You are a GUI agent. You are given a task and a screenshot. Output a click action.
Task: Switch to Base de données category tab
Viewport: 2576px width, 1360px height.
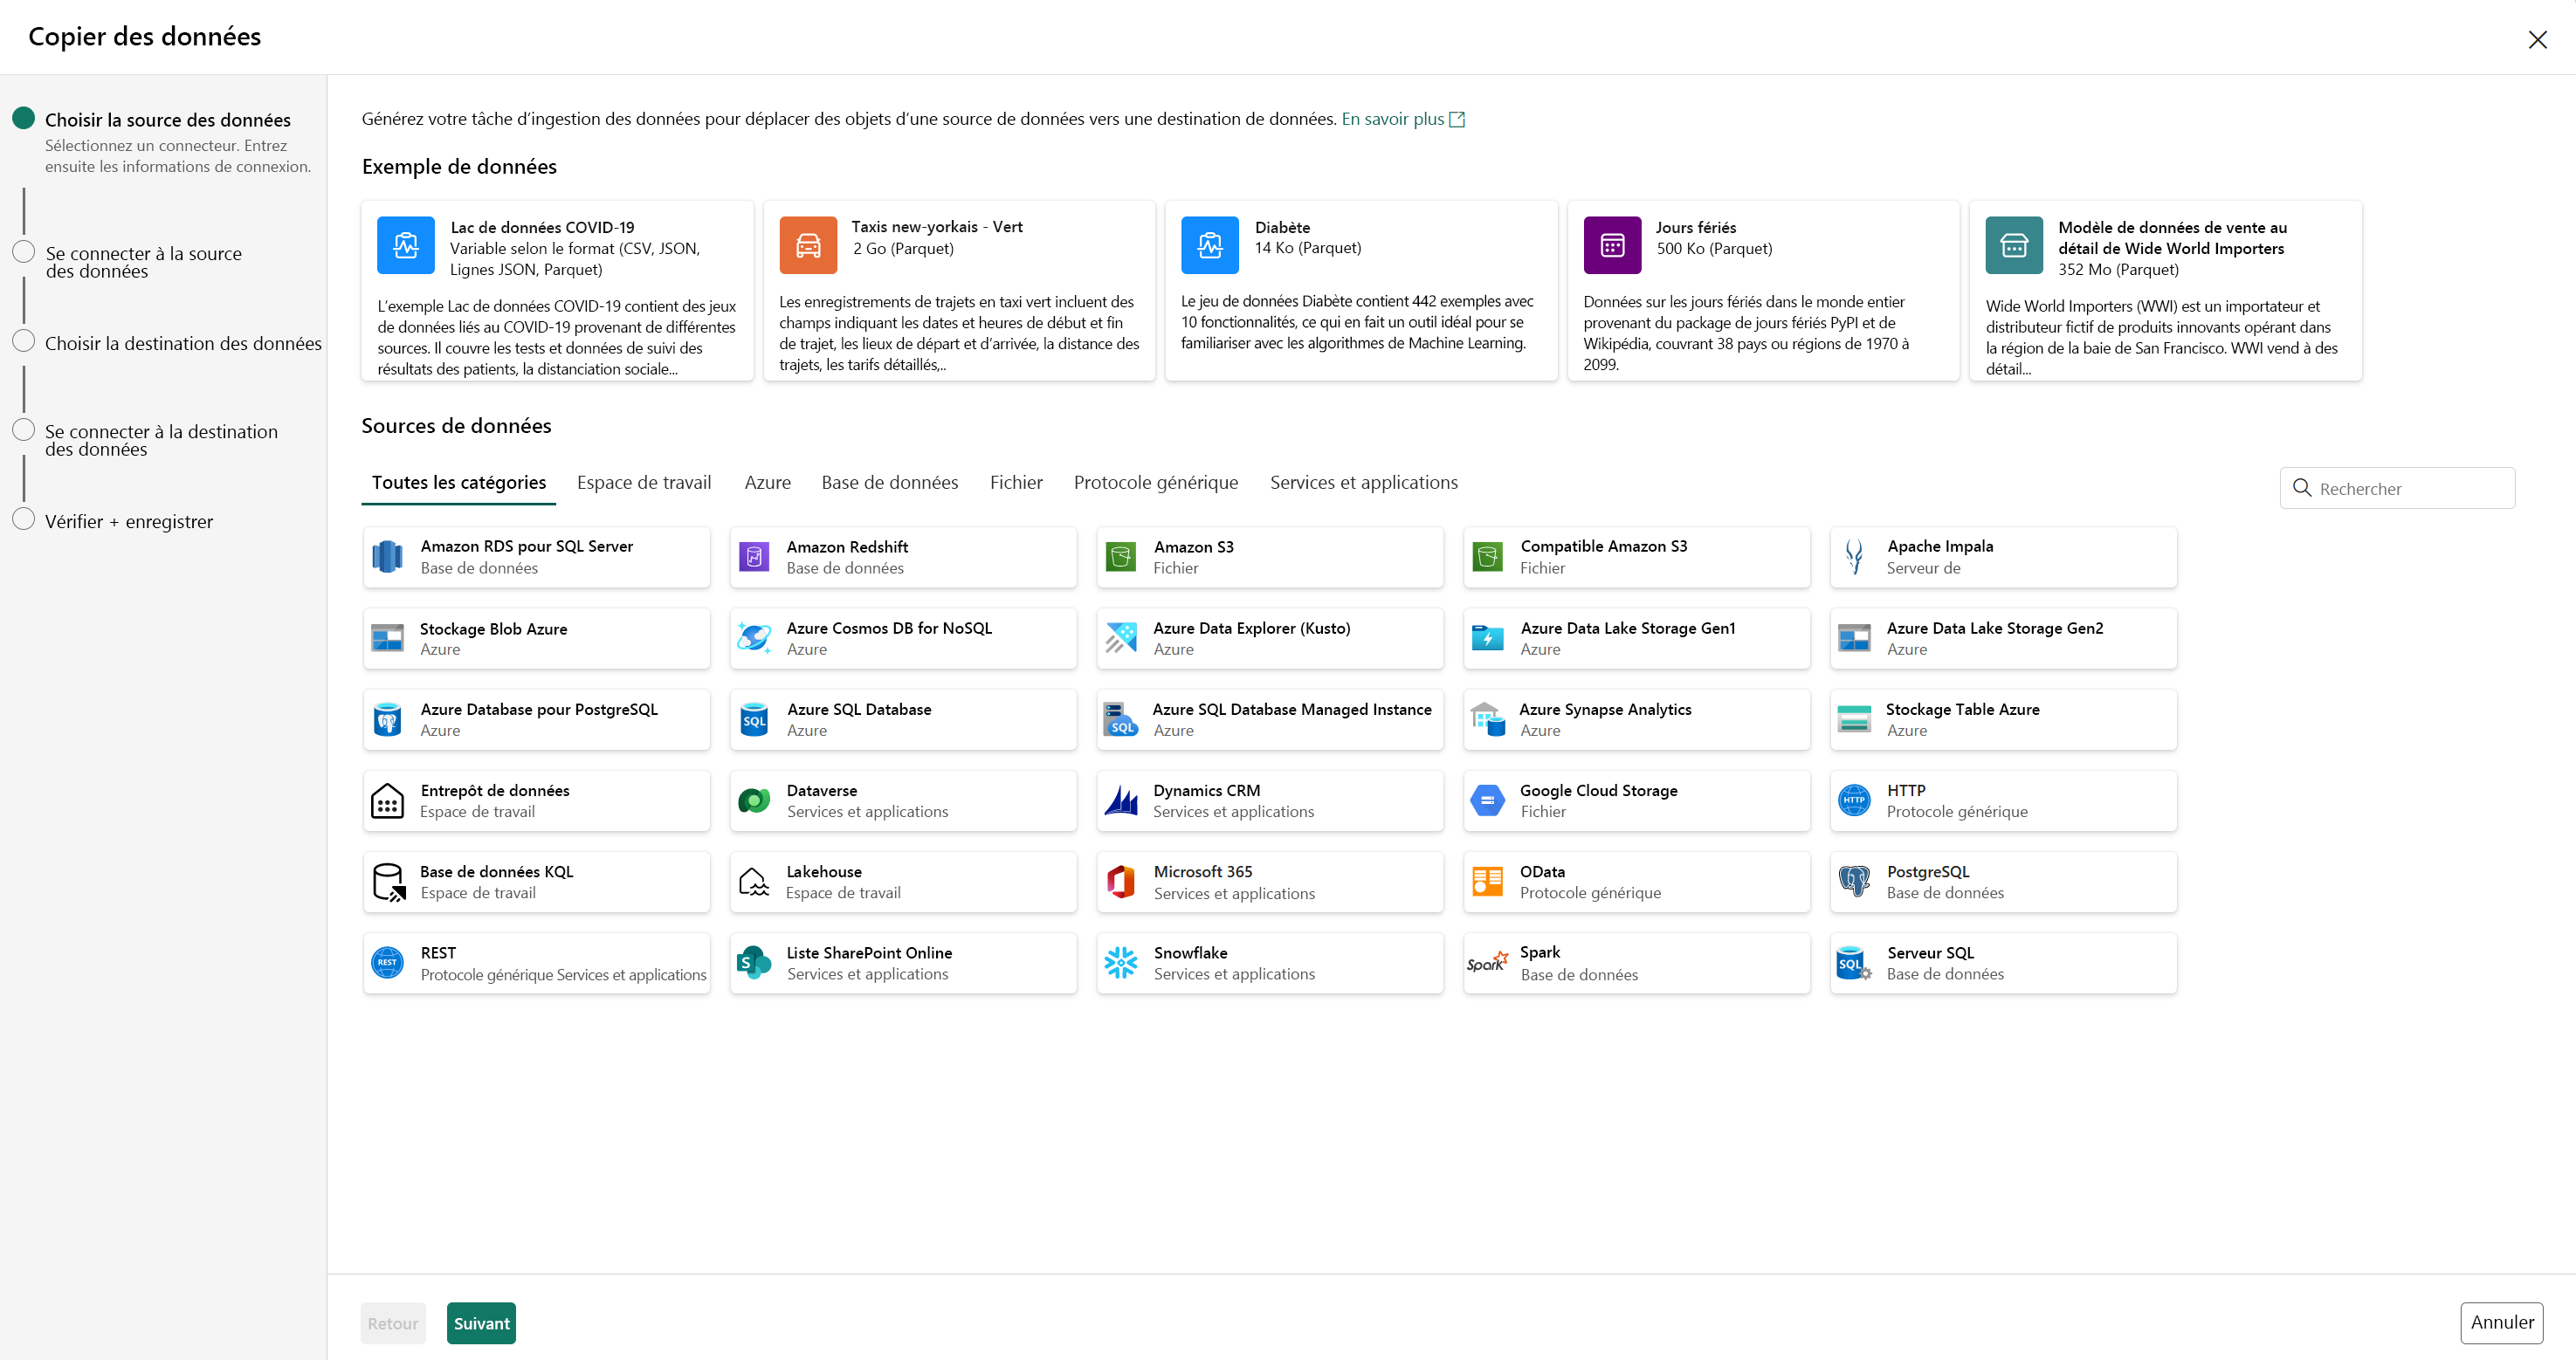(888, 482)
